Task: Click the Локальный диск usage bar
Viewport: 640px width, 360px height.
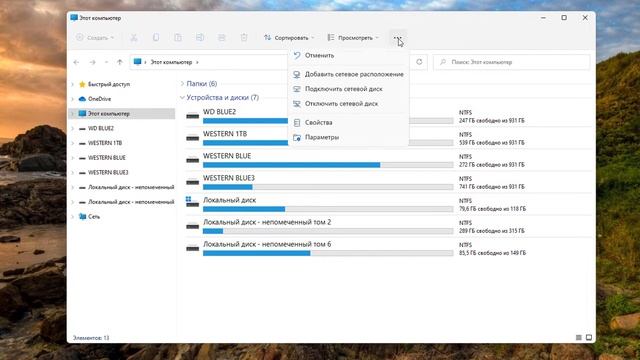Action: (x=328, y=209)
